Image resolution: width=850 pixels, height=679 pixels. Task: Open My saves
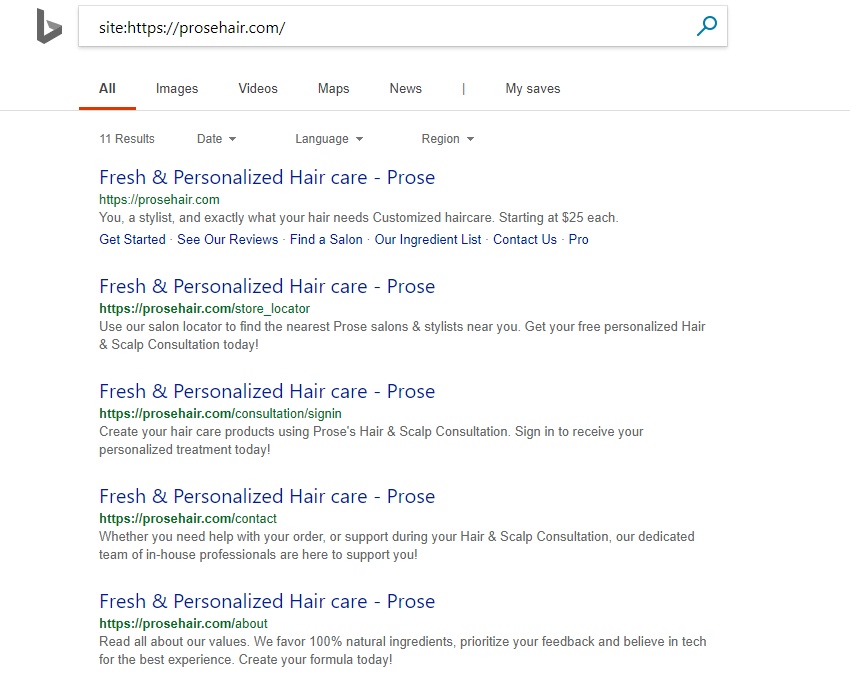532,88
